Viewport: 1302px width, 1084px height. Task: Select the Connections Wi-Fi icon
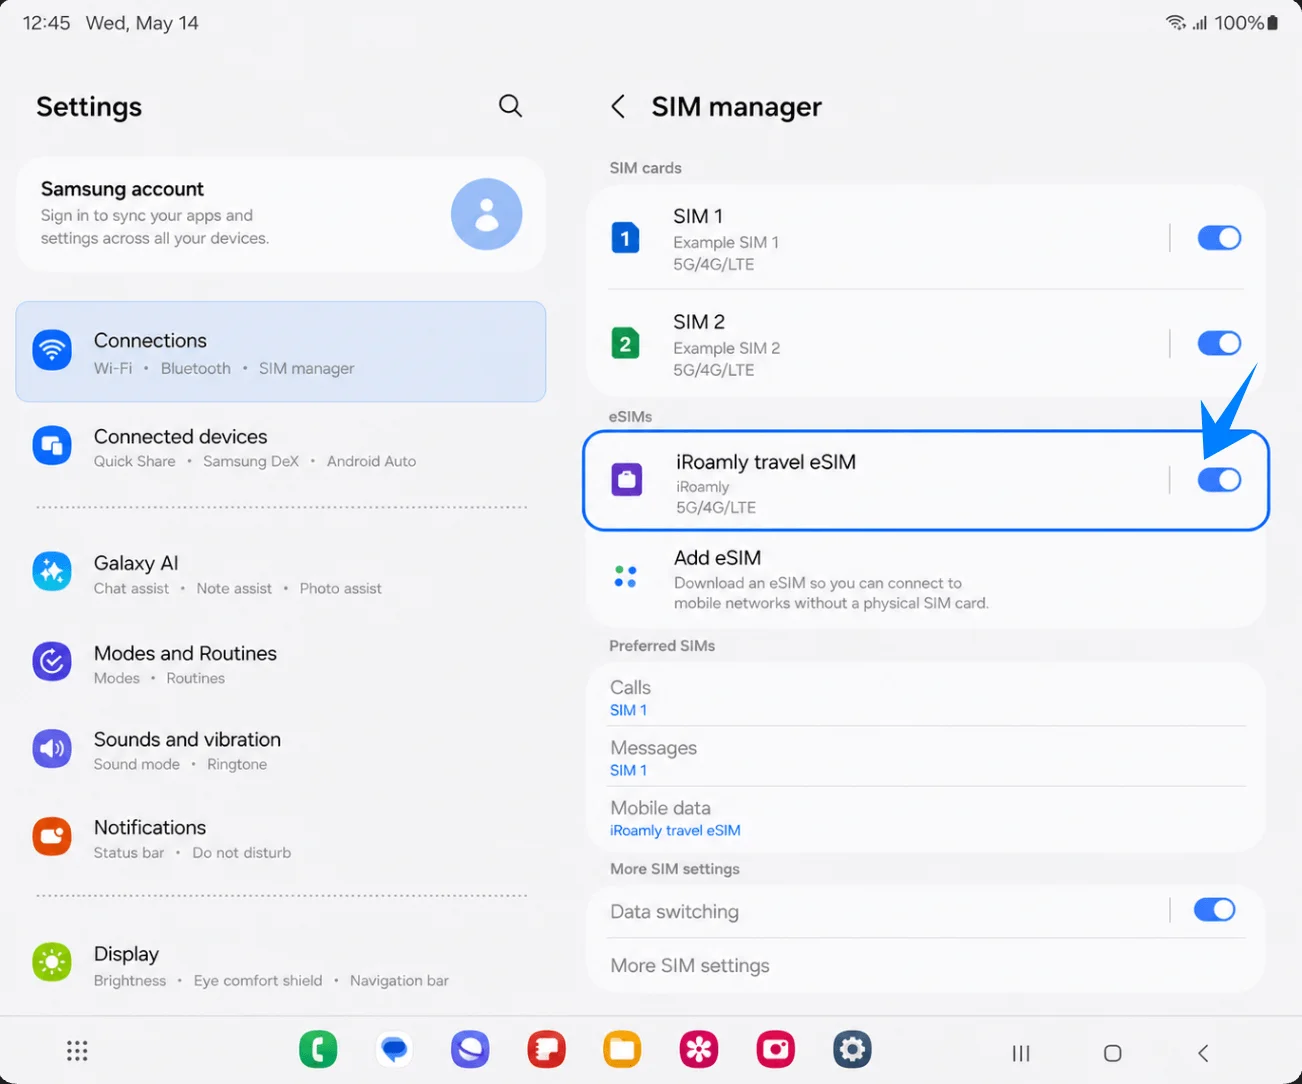[x=52, y=350]
